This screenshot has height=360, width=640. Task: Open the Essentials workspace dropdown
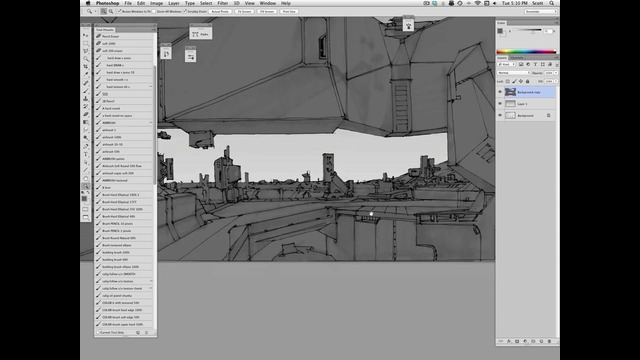[540, 11]
